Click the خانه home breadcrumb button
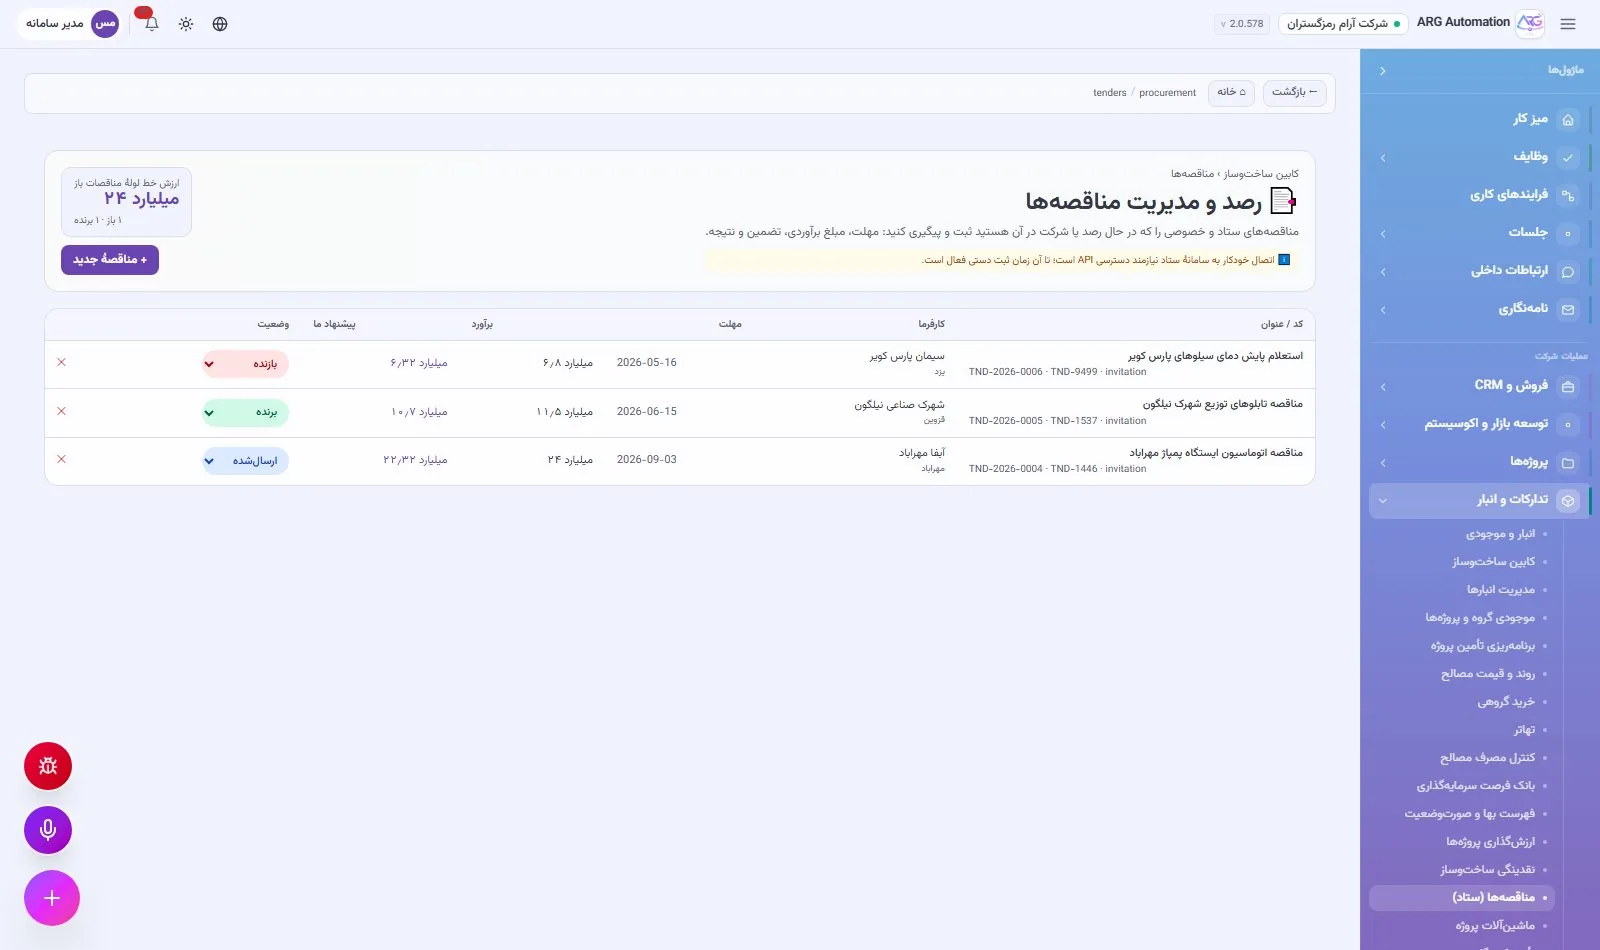The image size is (1600, 950). pyautogui.click(x=1231, y=92)
